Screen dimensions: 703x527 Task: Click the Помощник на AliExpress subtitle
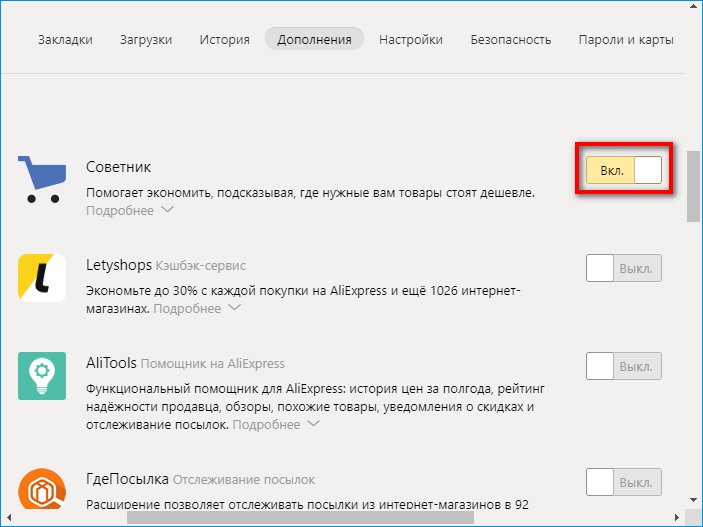point(213,364)
